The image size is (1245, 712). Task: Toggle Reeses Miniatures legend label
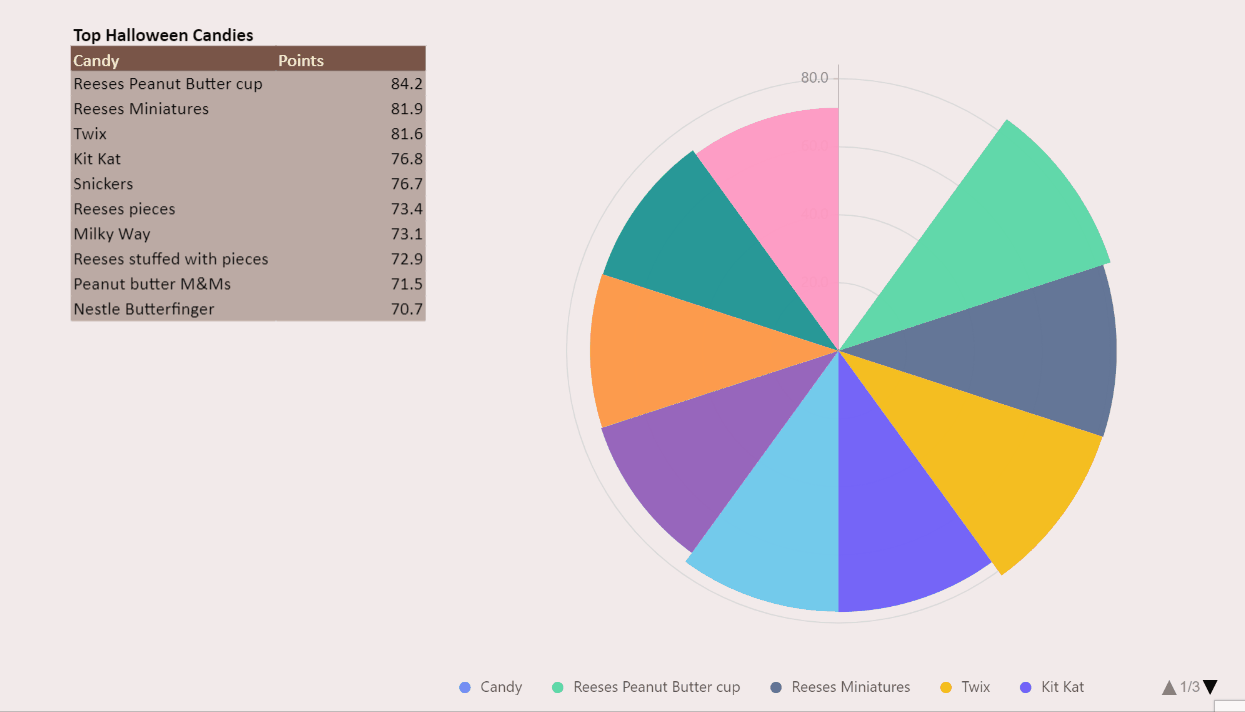851,687
